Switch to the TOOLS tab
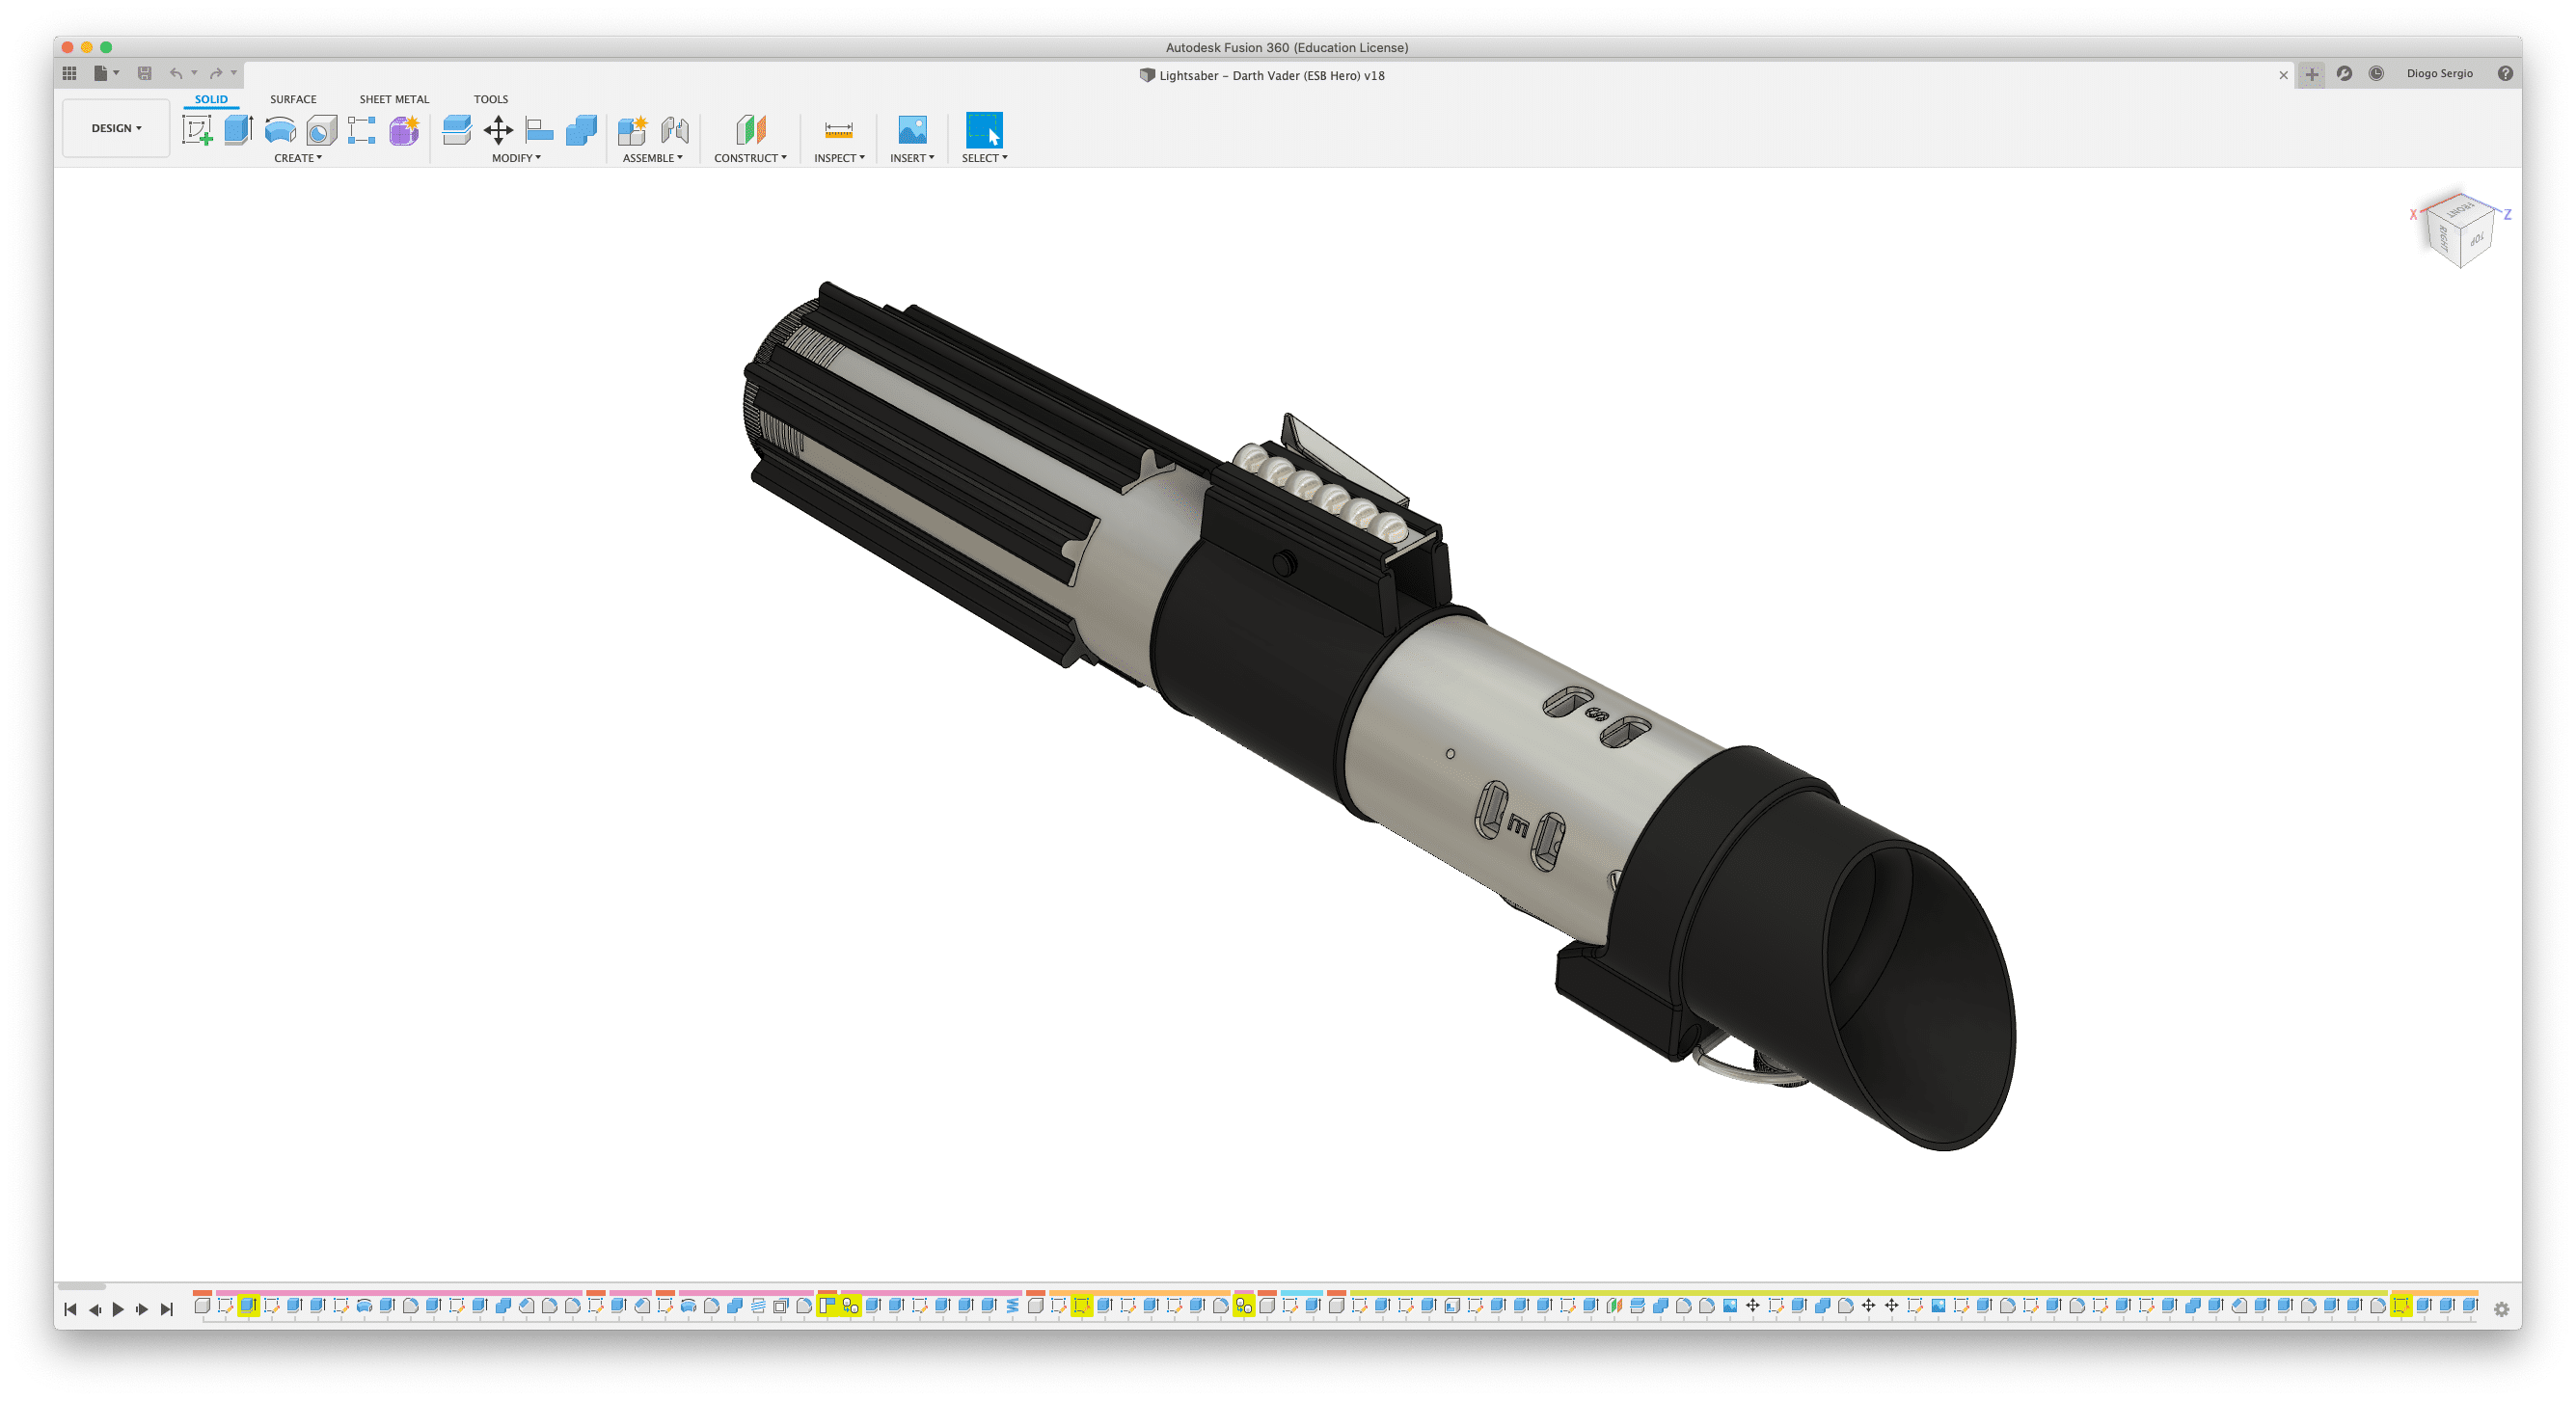The width and height of the screenshot is (2576, 1401). pos(491,99)
